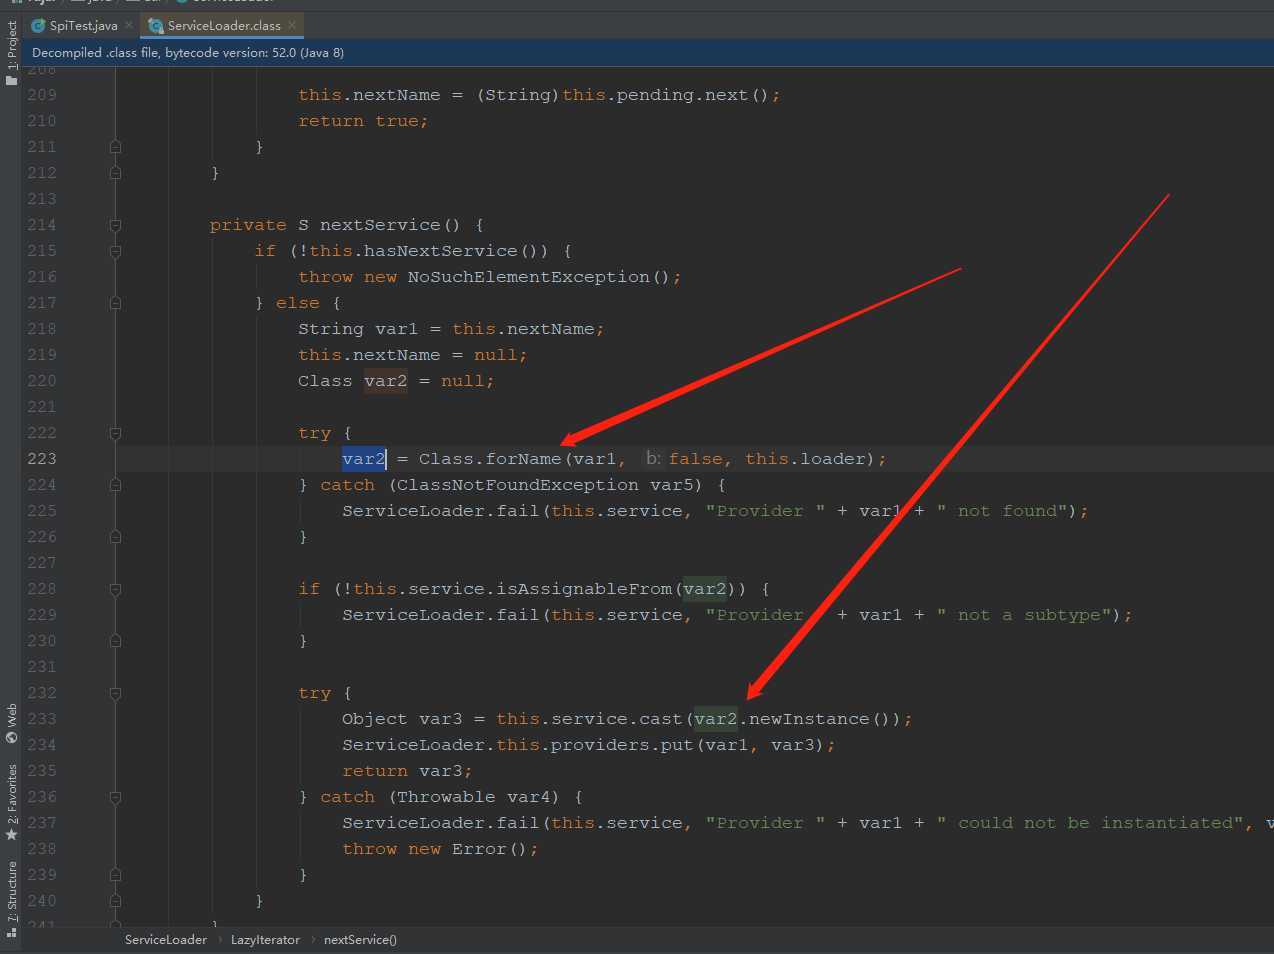The width and height of the screenshot is (1274, 954).
Task: Click providers.put on line 234
Action: (x=622, y=745)
